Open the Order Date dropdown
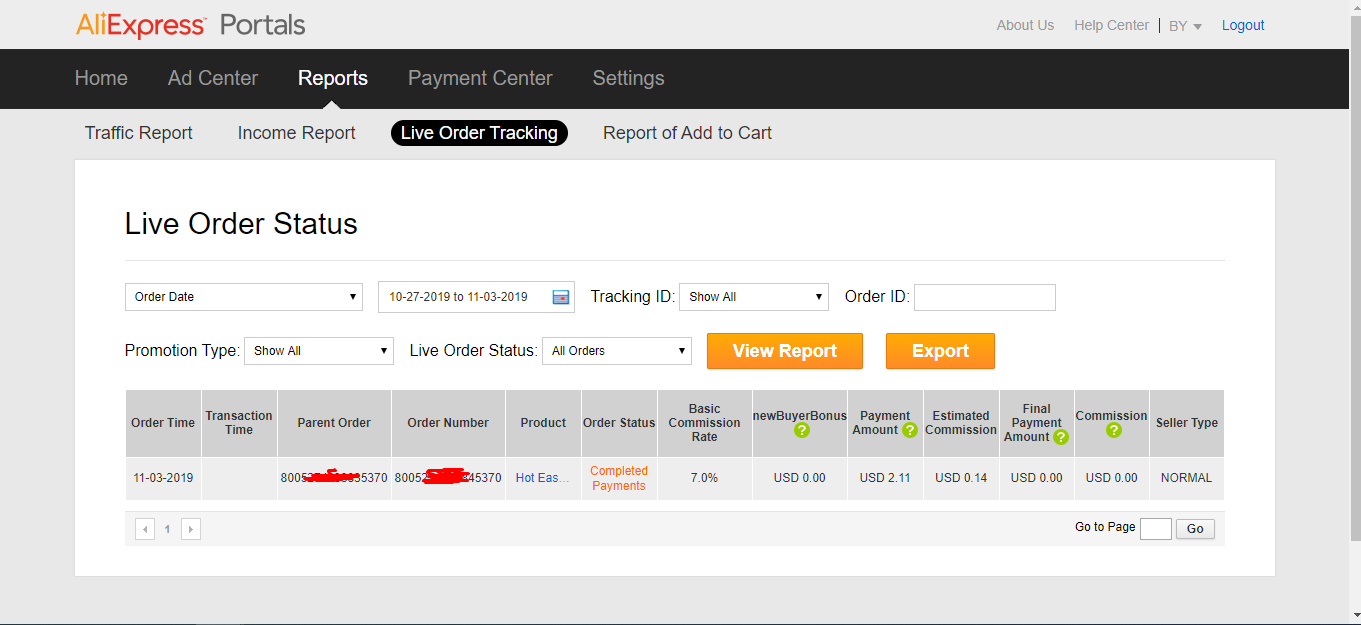The image size is (1361, 625). click(x=244, y=297)
